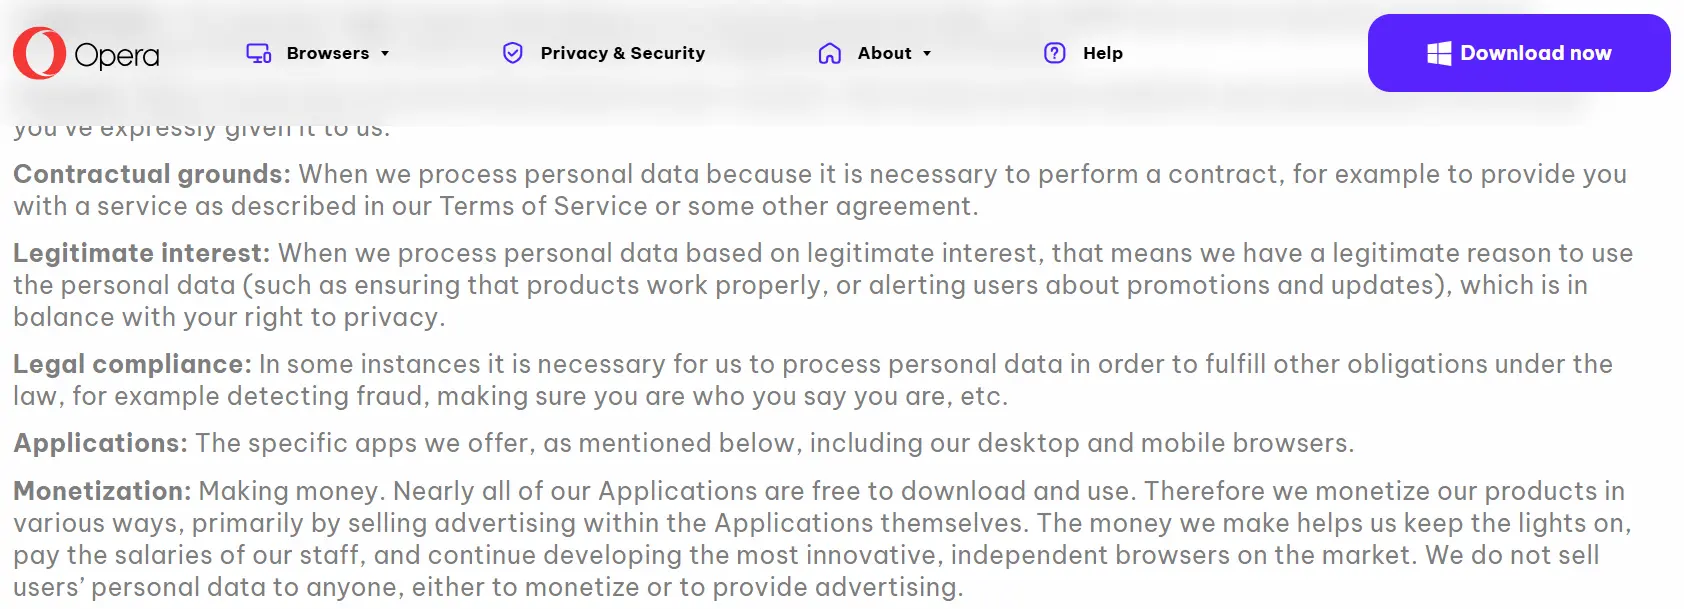Click the chevron beside About
The height and width of the screenshot is (609, 1684).
[x=925, y=54]
